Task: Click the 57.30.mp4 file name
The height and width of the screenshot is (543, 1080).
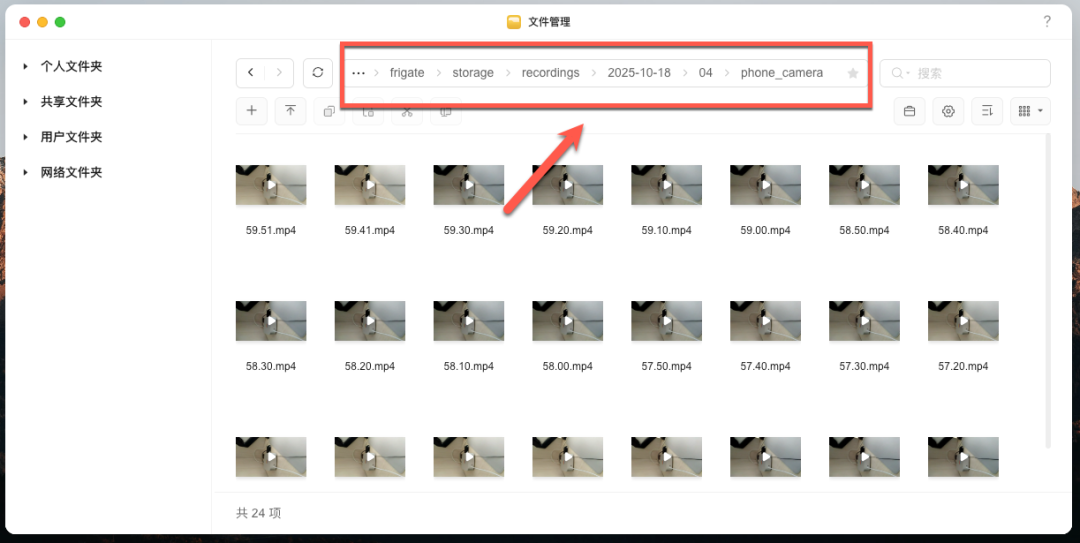Action: tap(864, 366)
